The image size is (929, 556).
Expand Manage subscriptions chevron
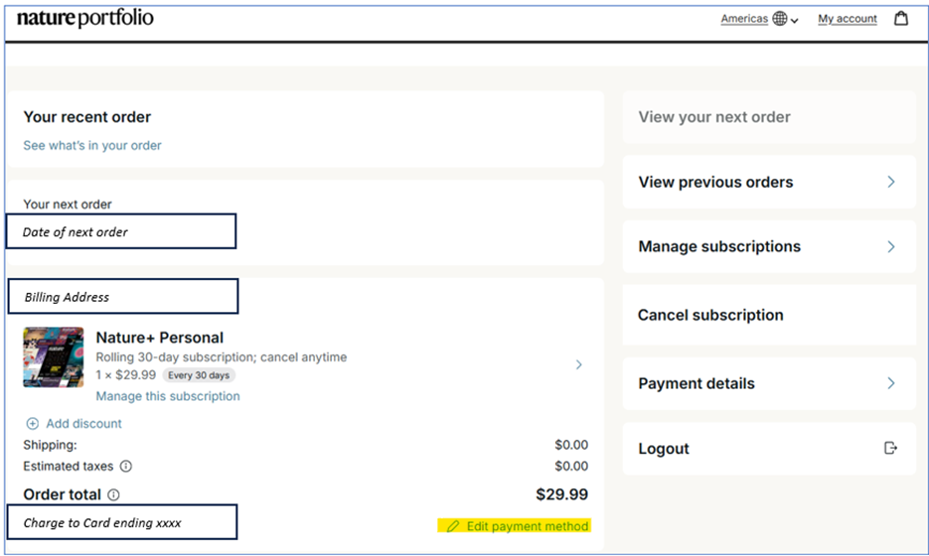click(891, 247)
